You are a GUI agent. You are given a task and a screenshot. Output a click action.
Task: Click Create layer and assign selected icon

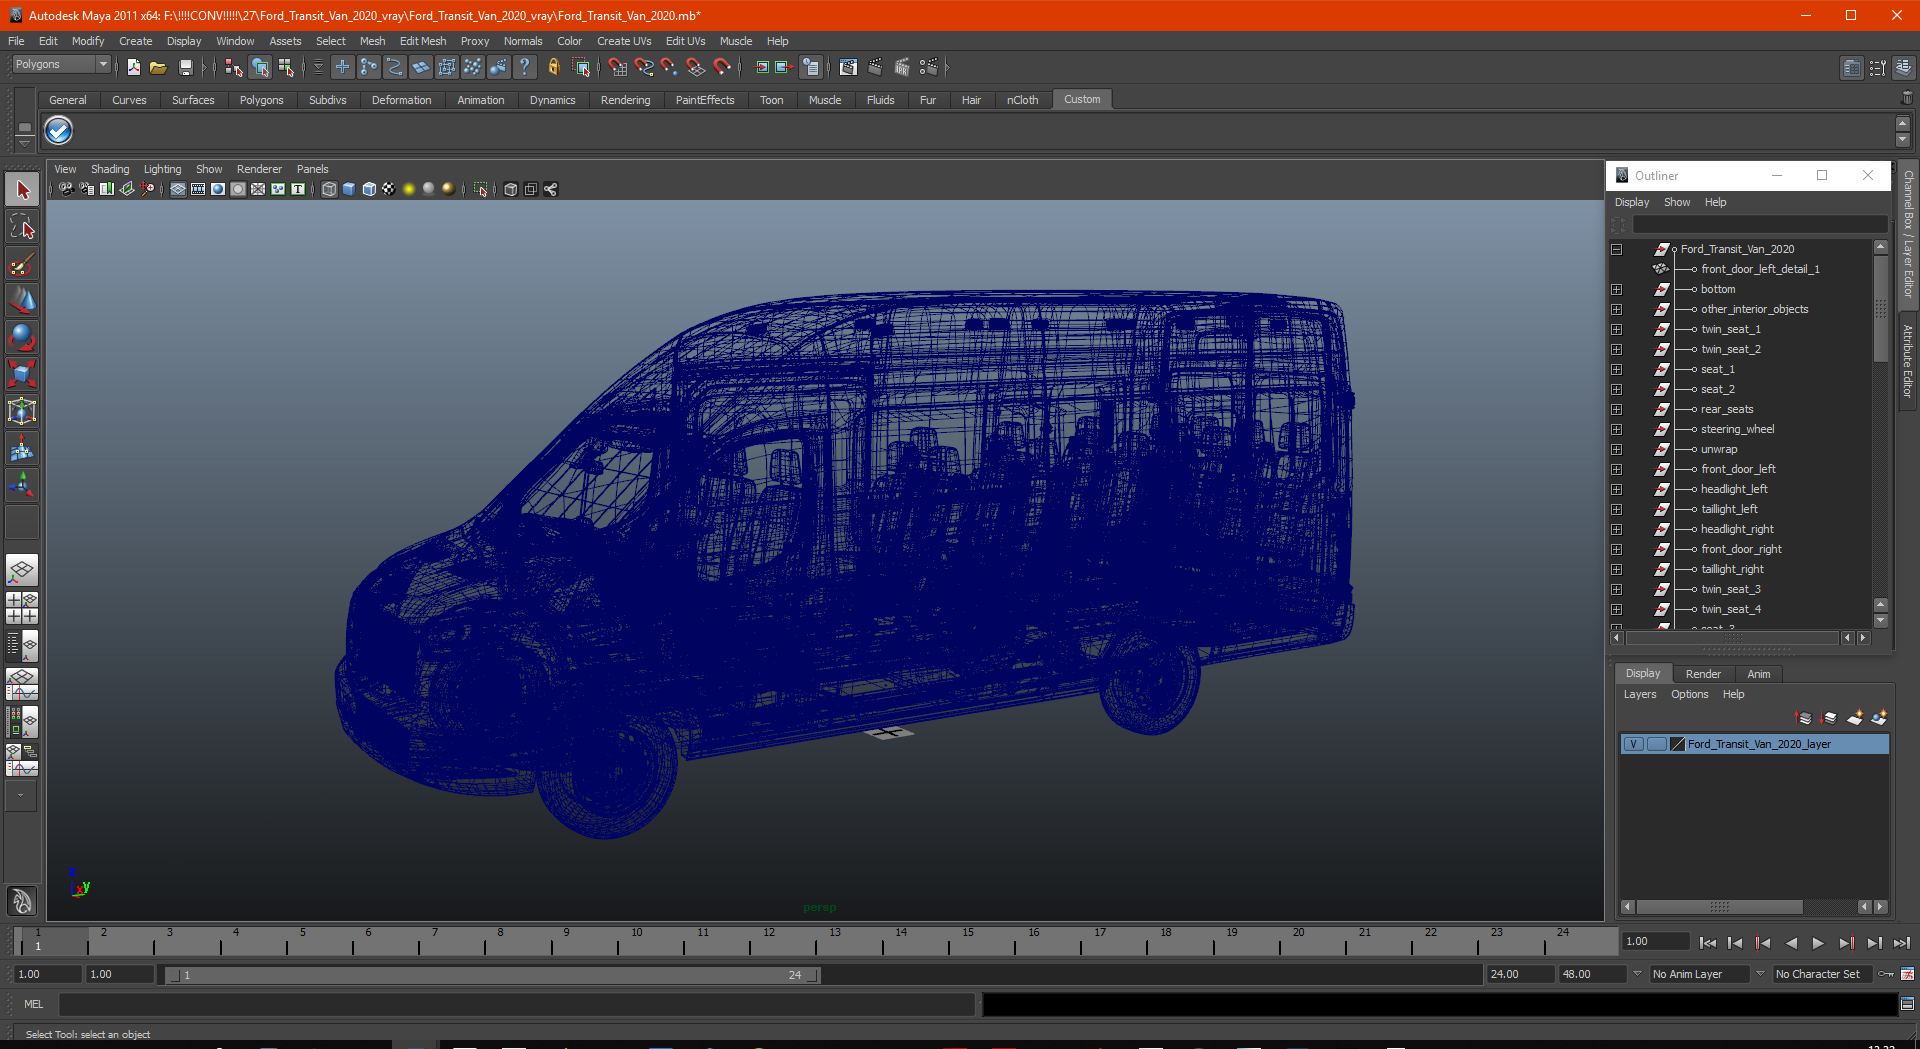(1879, 718)
